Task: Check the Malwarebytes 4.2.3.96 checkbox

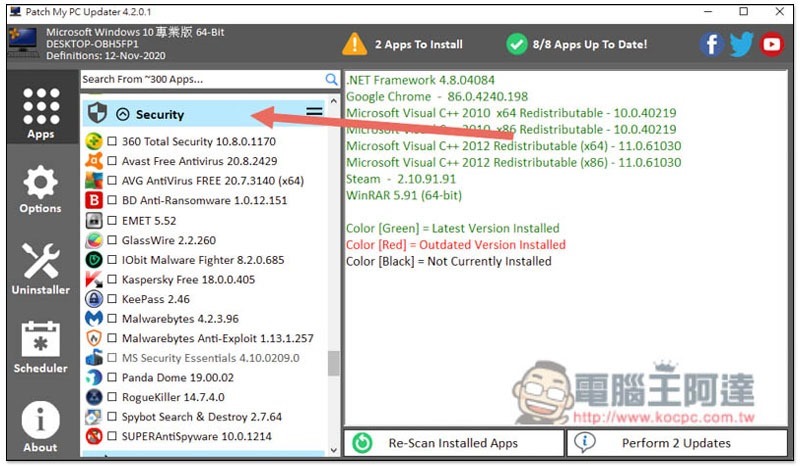Action: pyautogui.click(x=112, y=318)
